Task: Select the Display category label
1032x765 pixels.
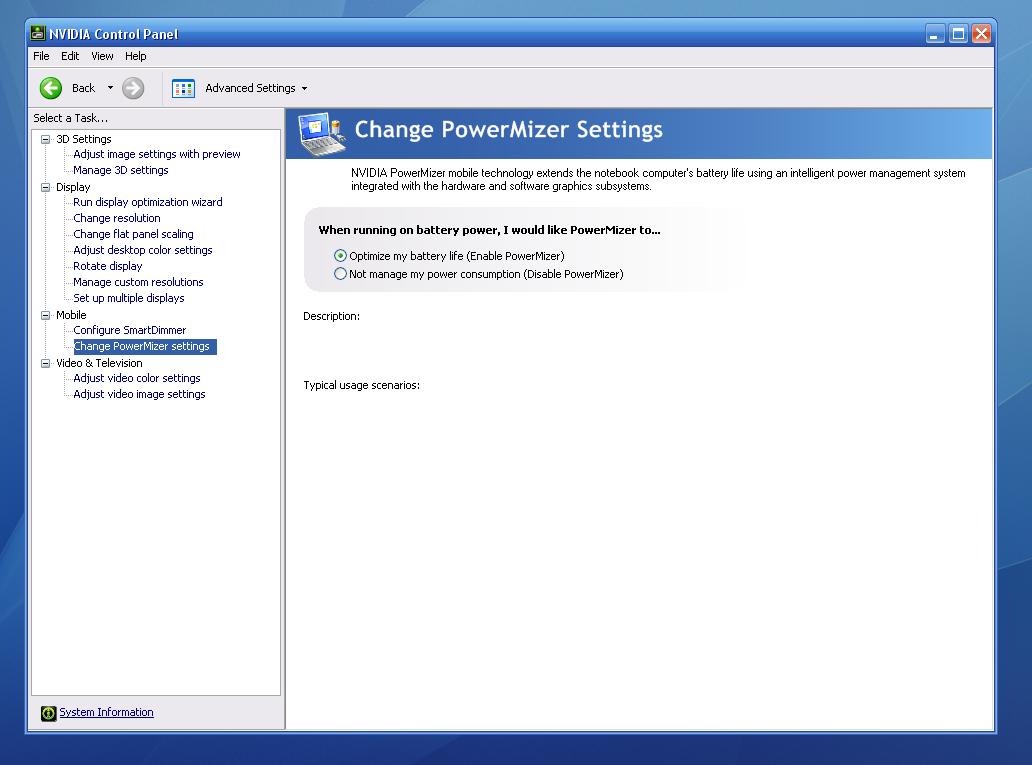Action: (73, 187)
